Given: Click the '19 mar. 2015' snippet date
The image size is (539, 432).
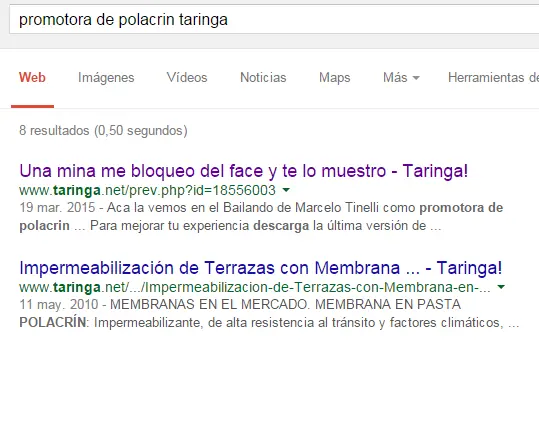Looking at the screenshot, I should (57, 208).
